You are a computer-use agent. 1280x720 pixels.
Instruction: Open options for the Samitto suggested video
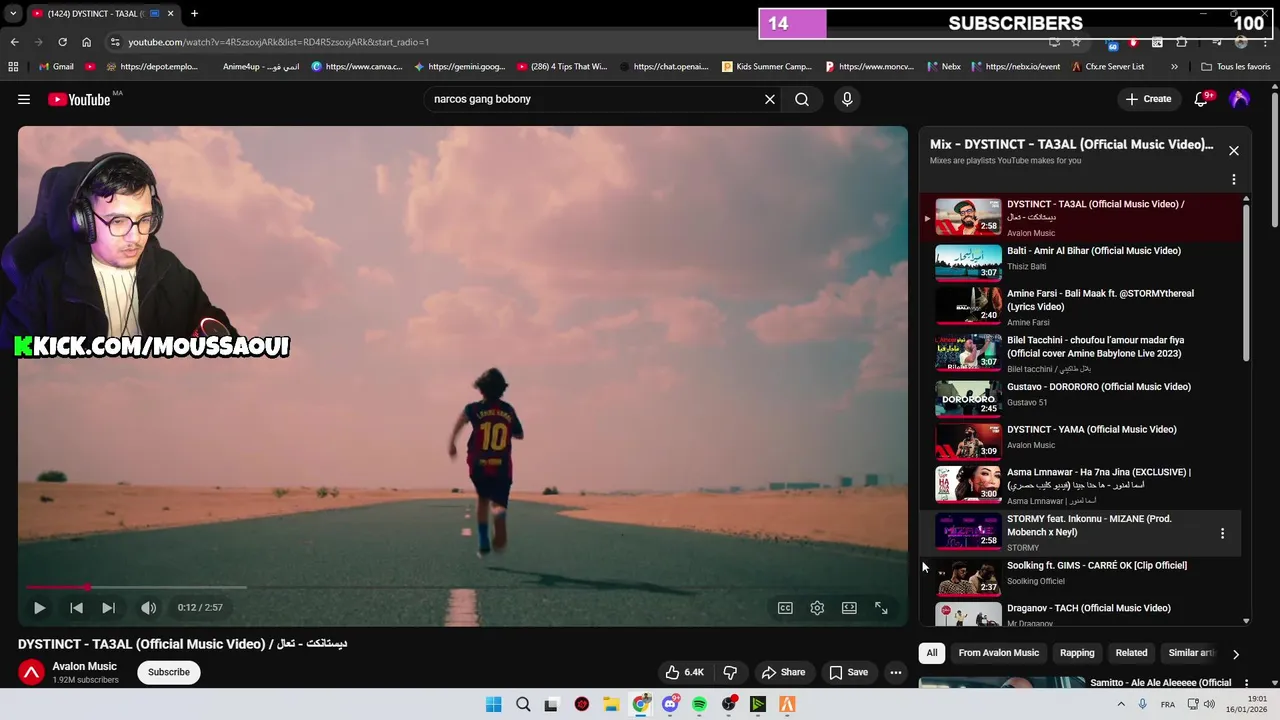tap(1246, 683)
